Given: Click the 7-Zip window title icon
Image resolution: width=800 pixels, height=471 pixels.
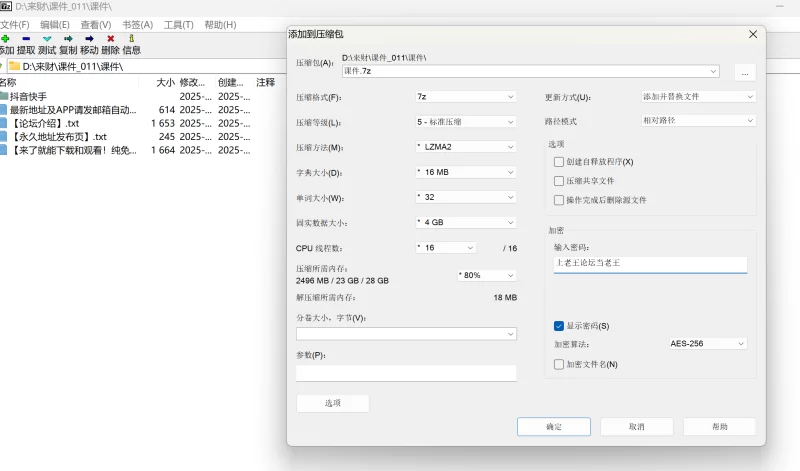Looking at the screenshot, I should 6,7.
